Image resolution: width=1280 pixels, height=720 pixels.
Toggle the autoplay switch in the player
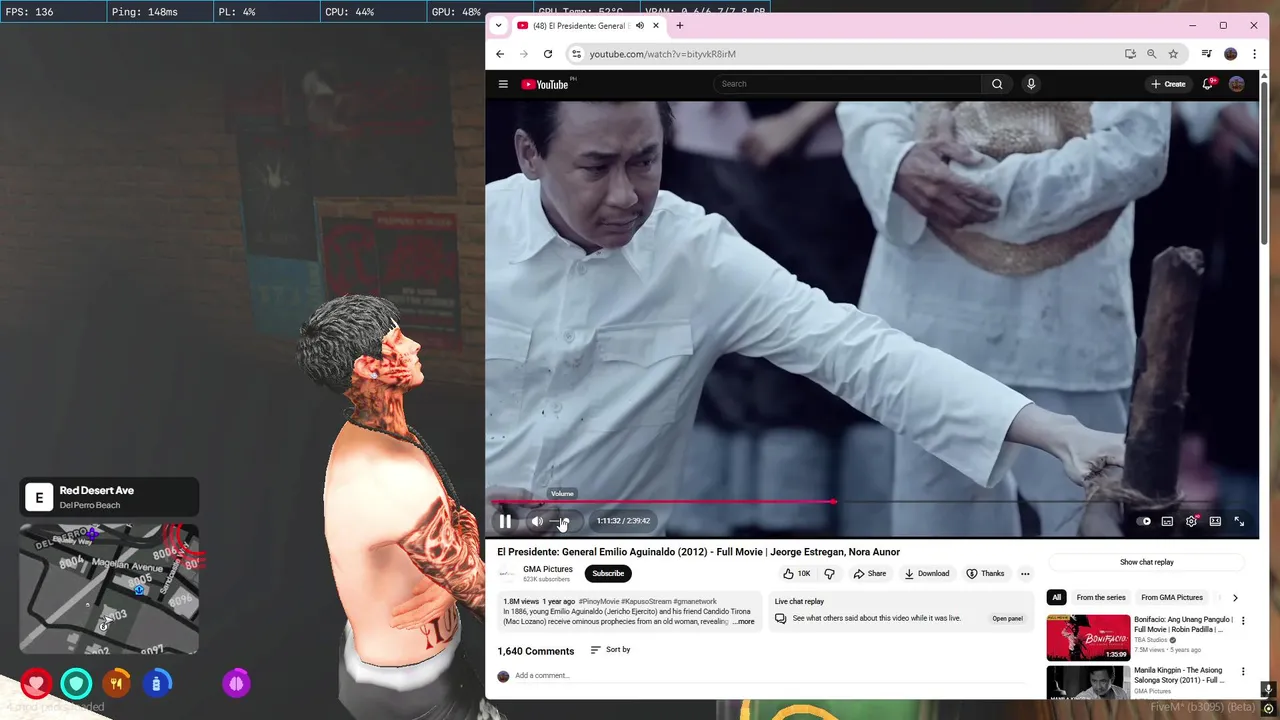[1145, 521]
